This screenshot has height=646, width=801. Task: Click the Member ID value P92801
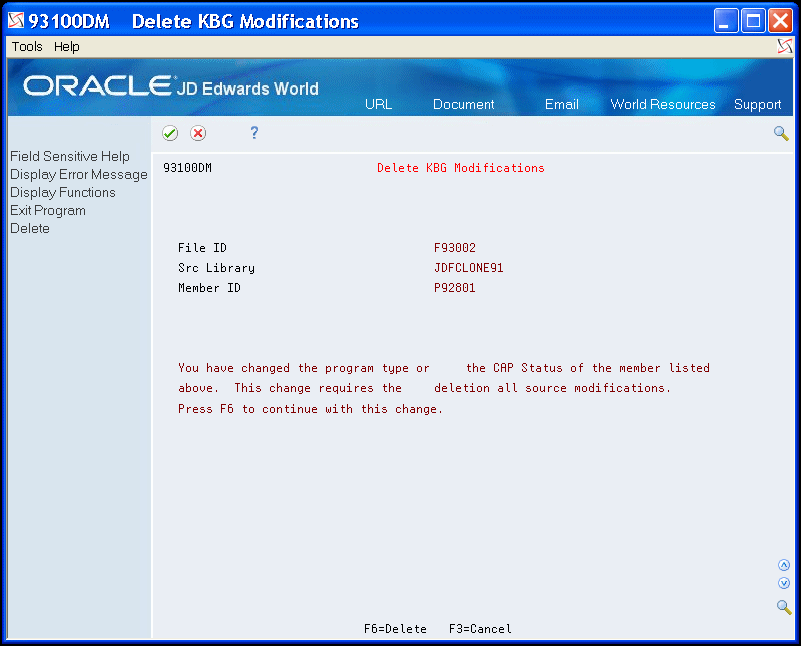click(455, 288)
